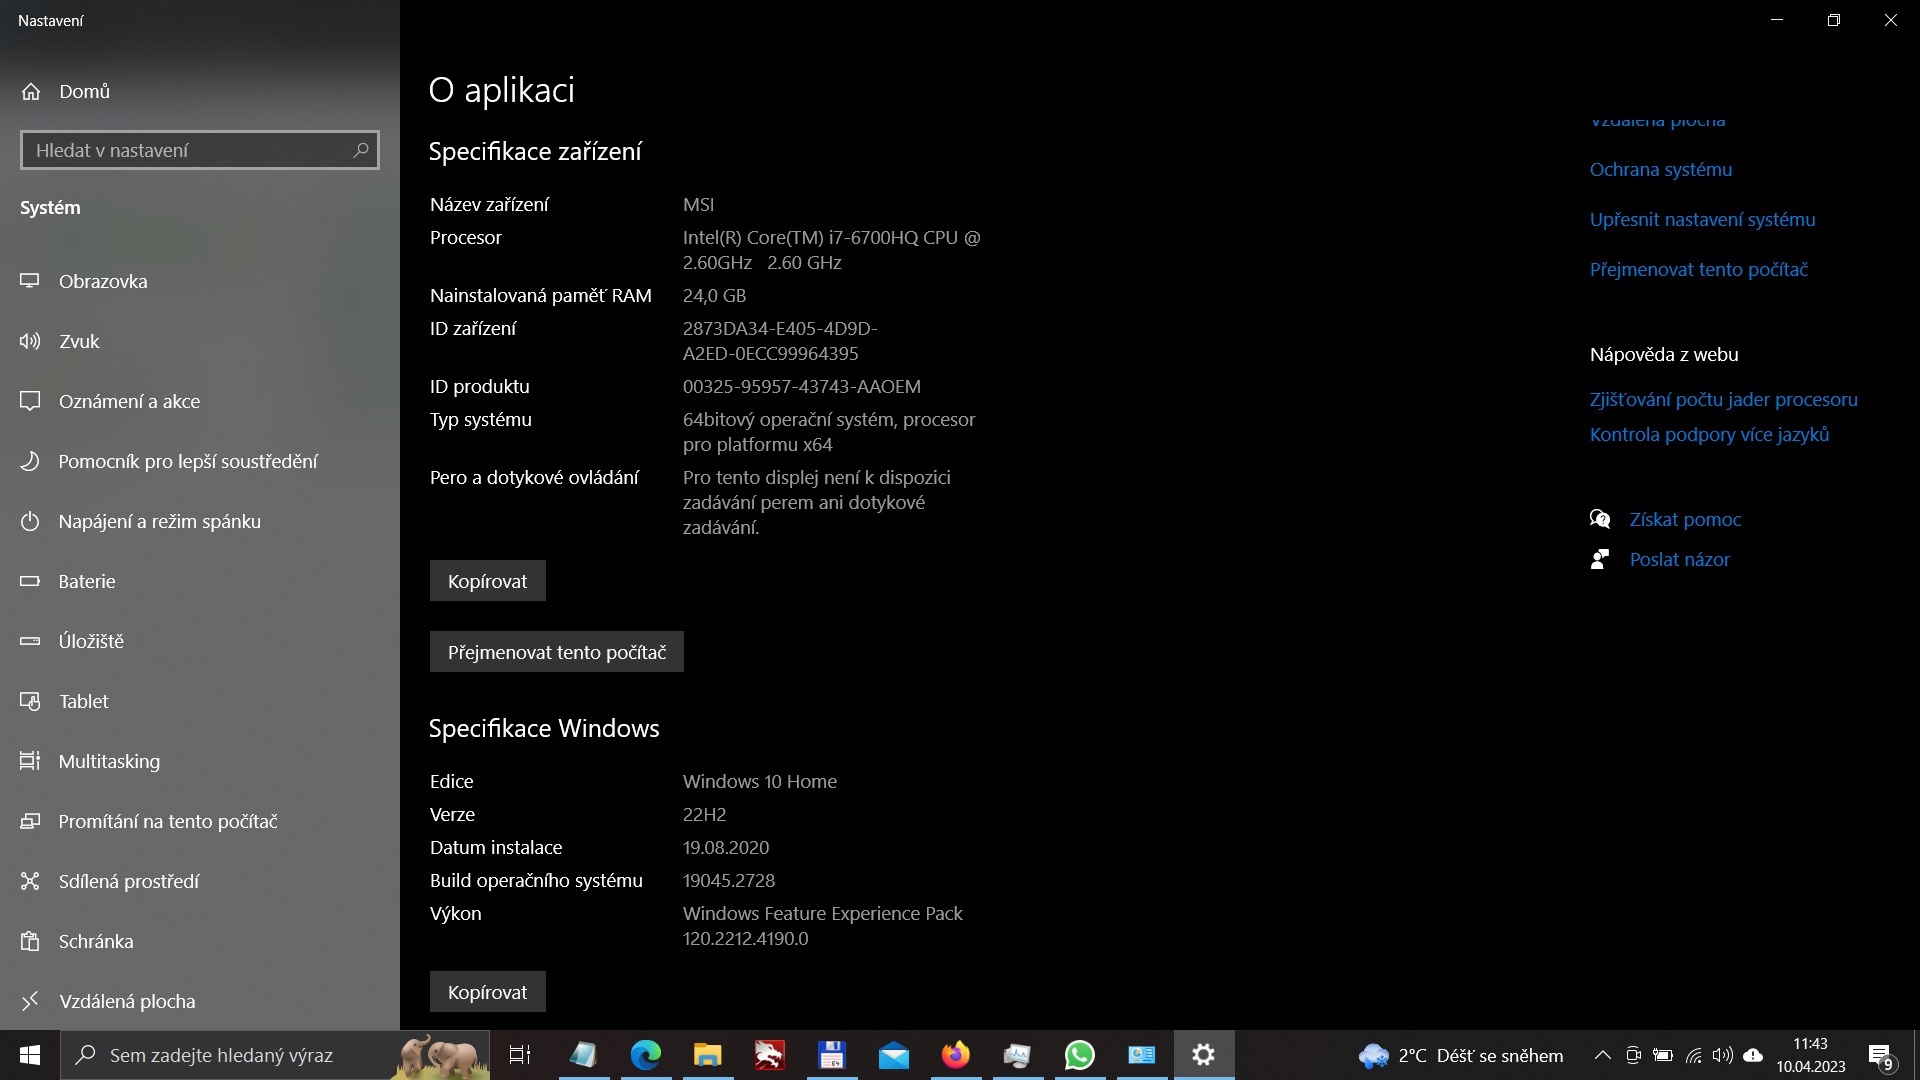The width and height of the screenshot is (1920, 1080).
Task: Copy Windows specifications with Kopírovat button
Action: (x=488, y=992)
